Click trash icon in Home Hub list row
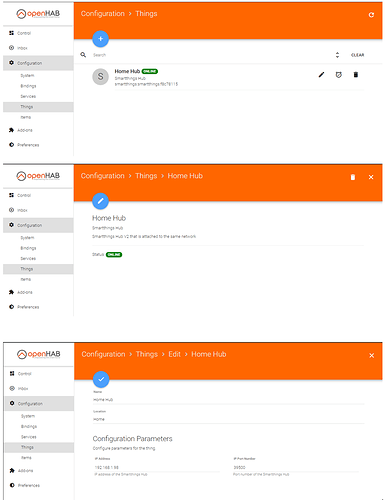 (x=356, y=75)
